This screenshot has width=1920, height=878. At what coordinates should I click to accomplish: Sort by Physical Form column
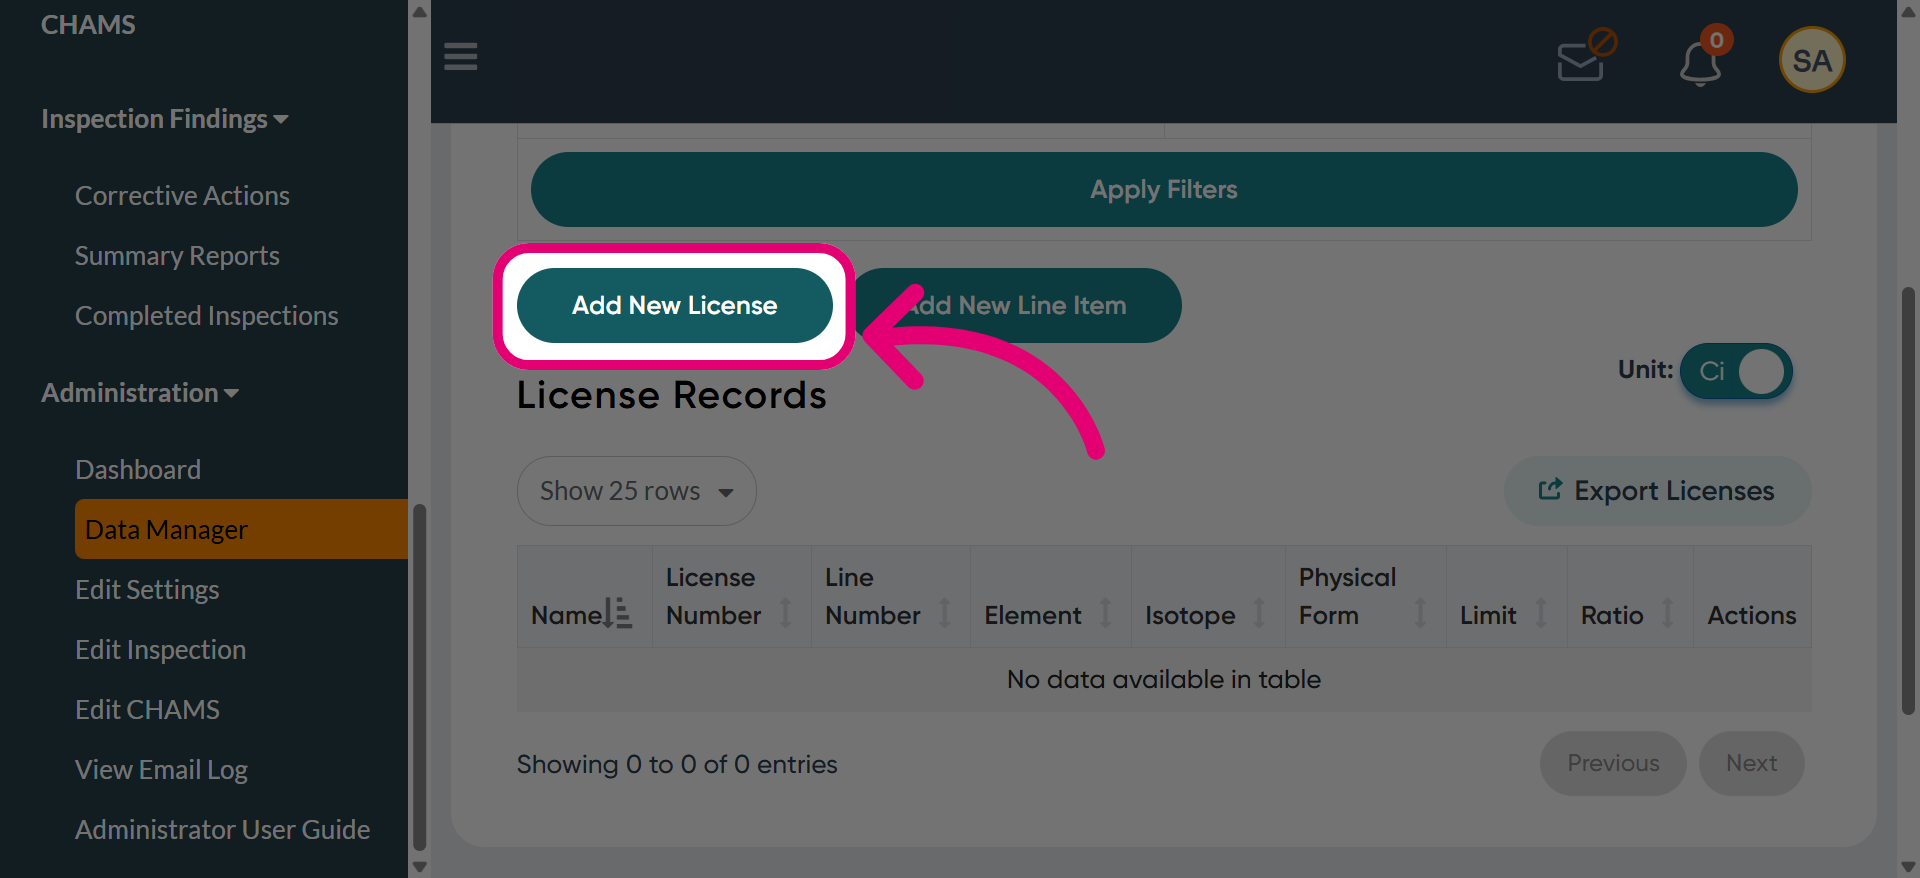(1365, 596)
